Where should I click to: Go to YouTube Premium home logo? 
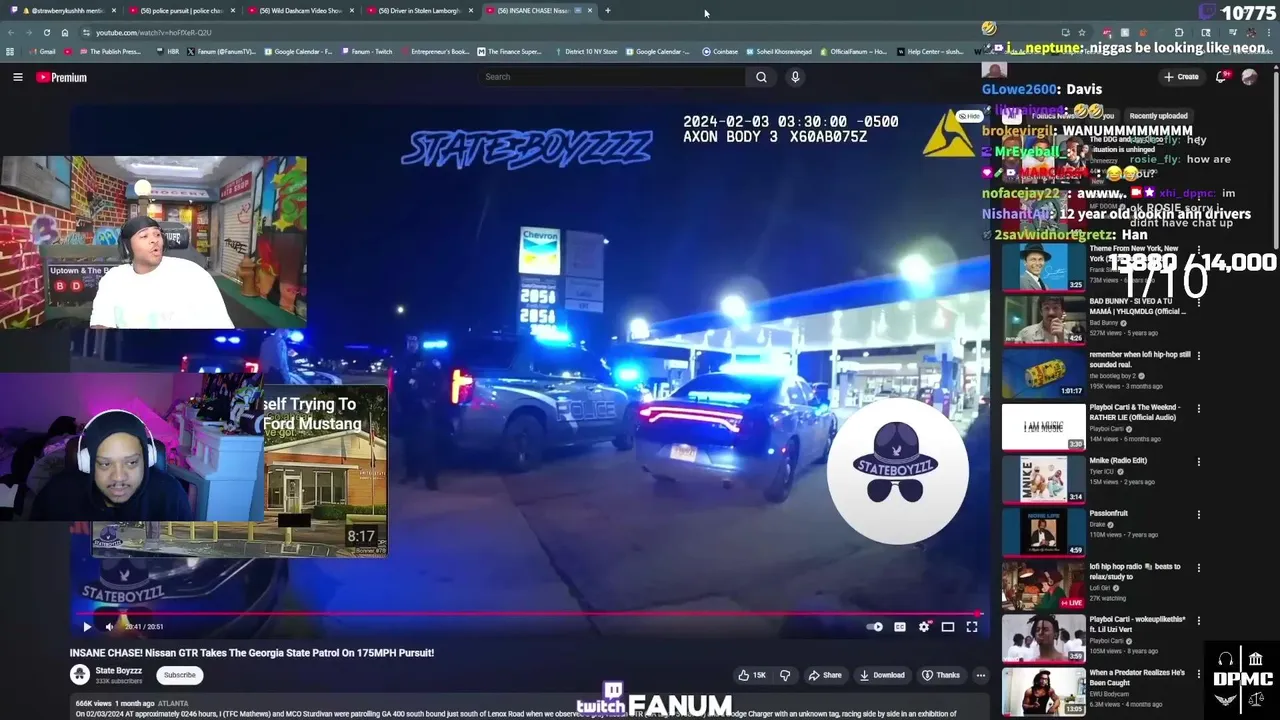(x=61, y=77)
